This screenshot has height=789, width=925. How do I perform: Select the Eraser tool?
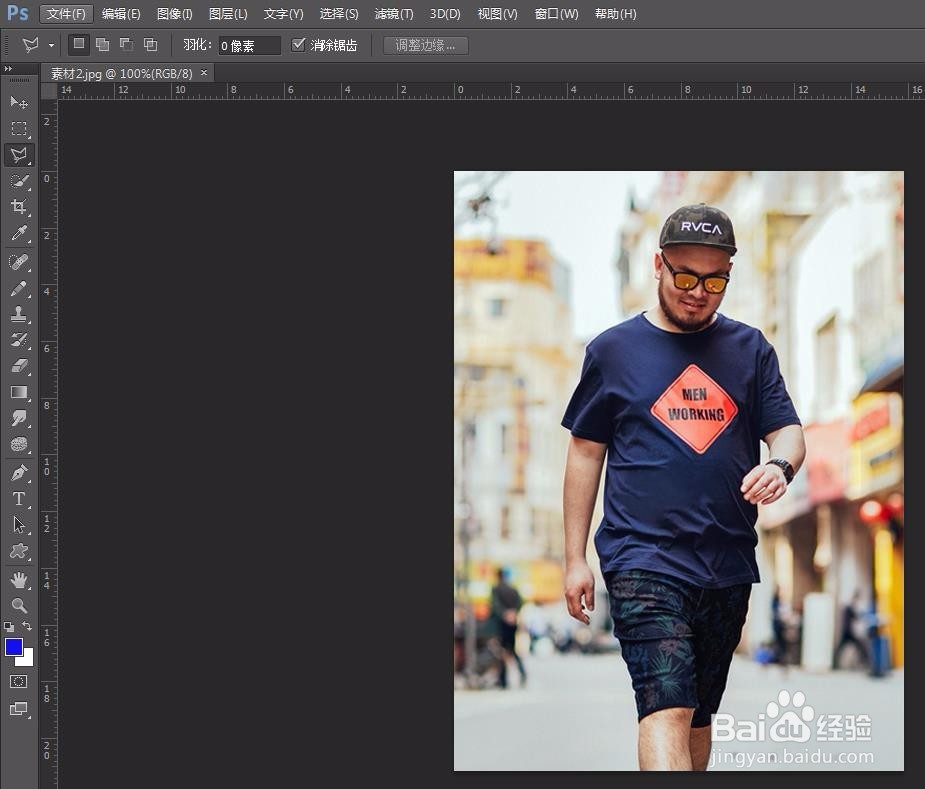click(x=19, y=366)
